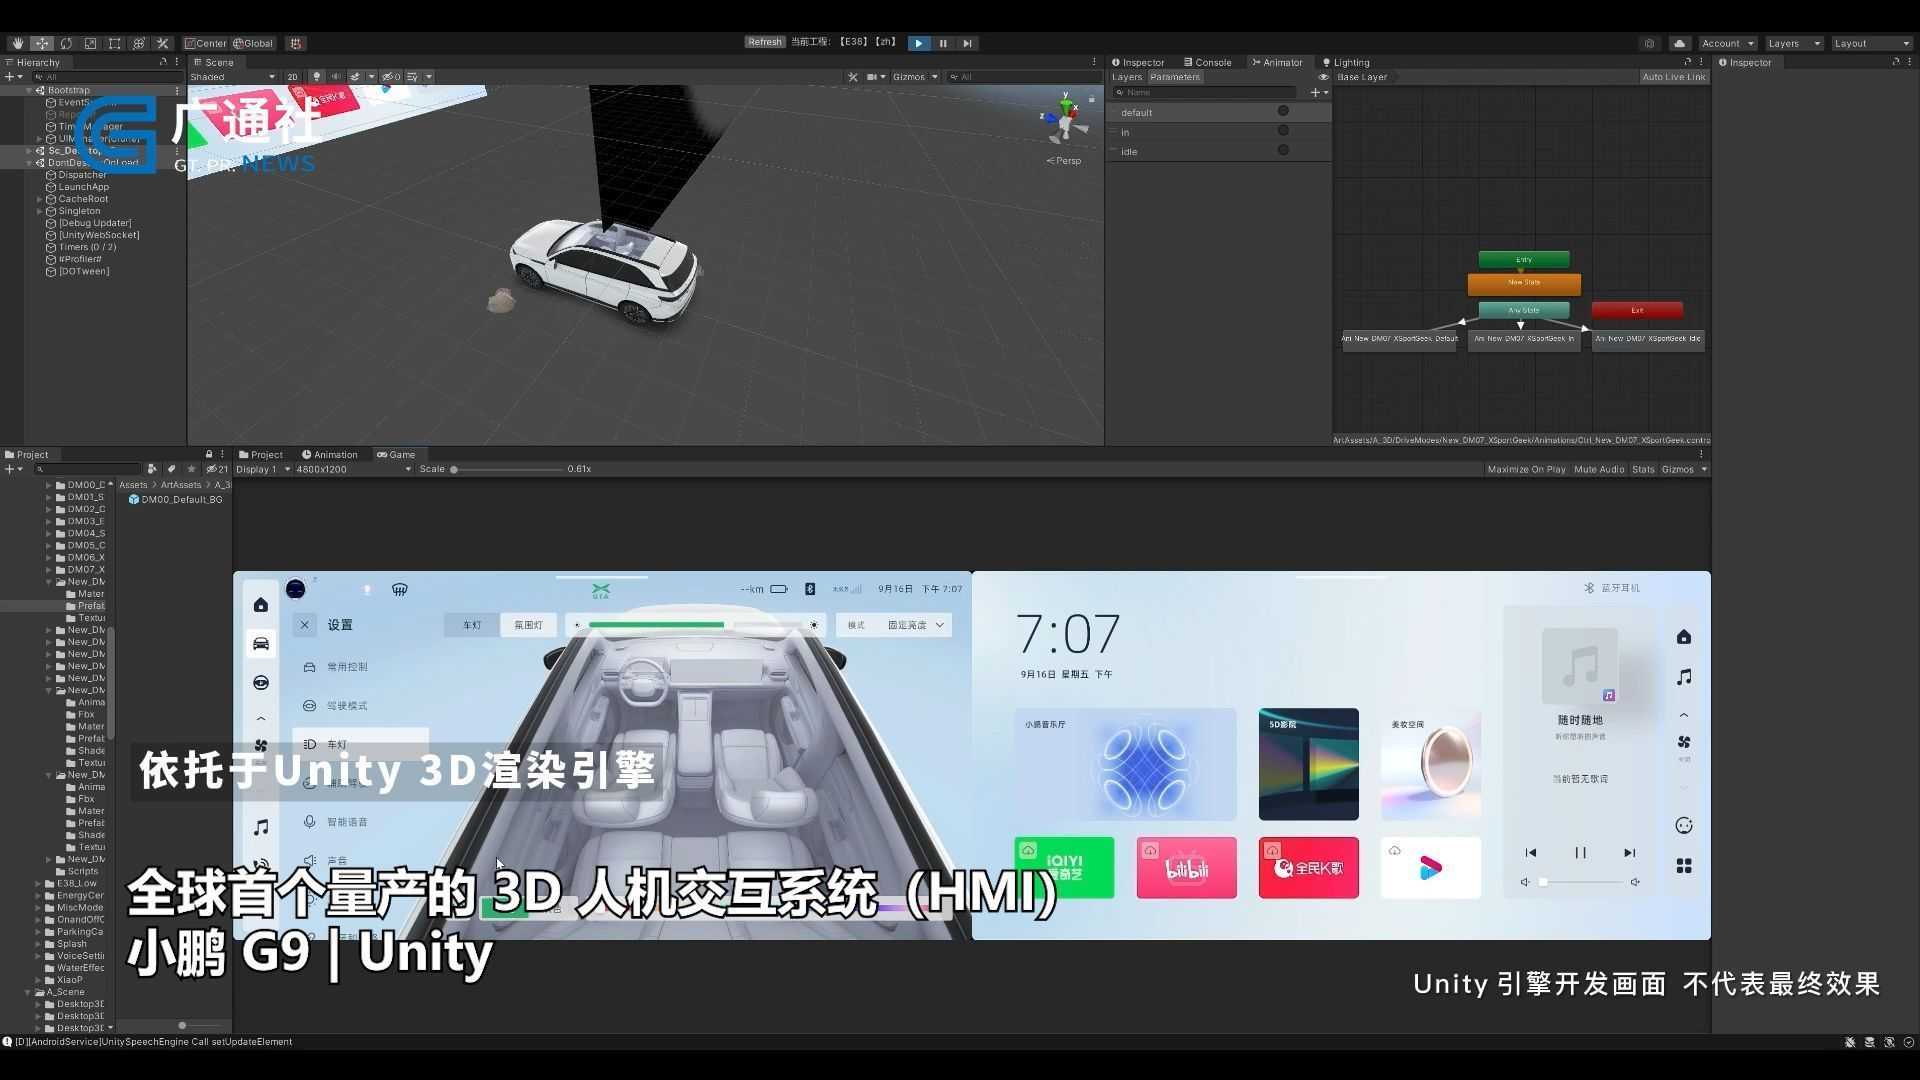
Task: Open the cloud services icon
Action: pyautogui.click(x=1679, y=43)
